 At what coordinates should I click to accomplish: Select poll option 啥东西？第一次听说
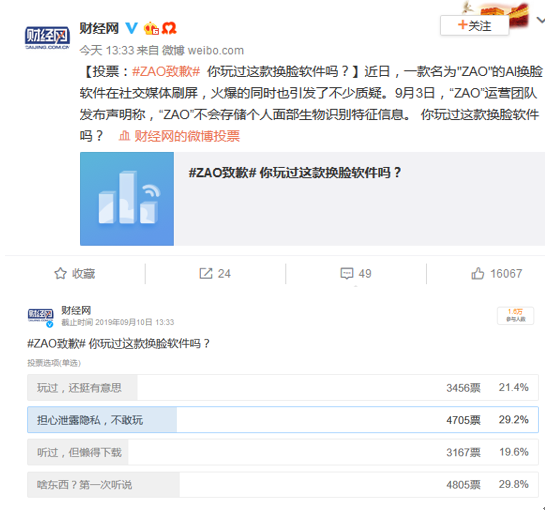tap(283, 485)
